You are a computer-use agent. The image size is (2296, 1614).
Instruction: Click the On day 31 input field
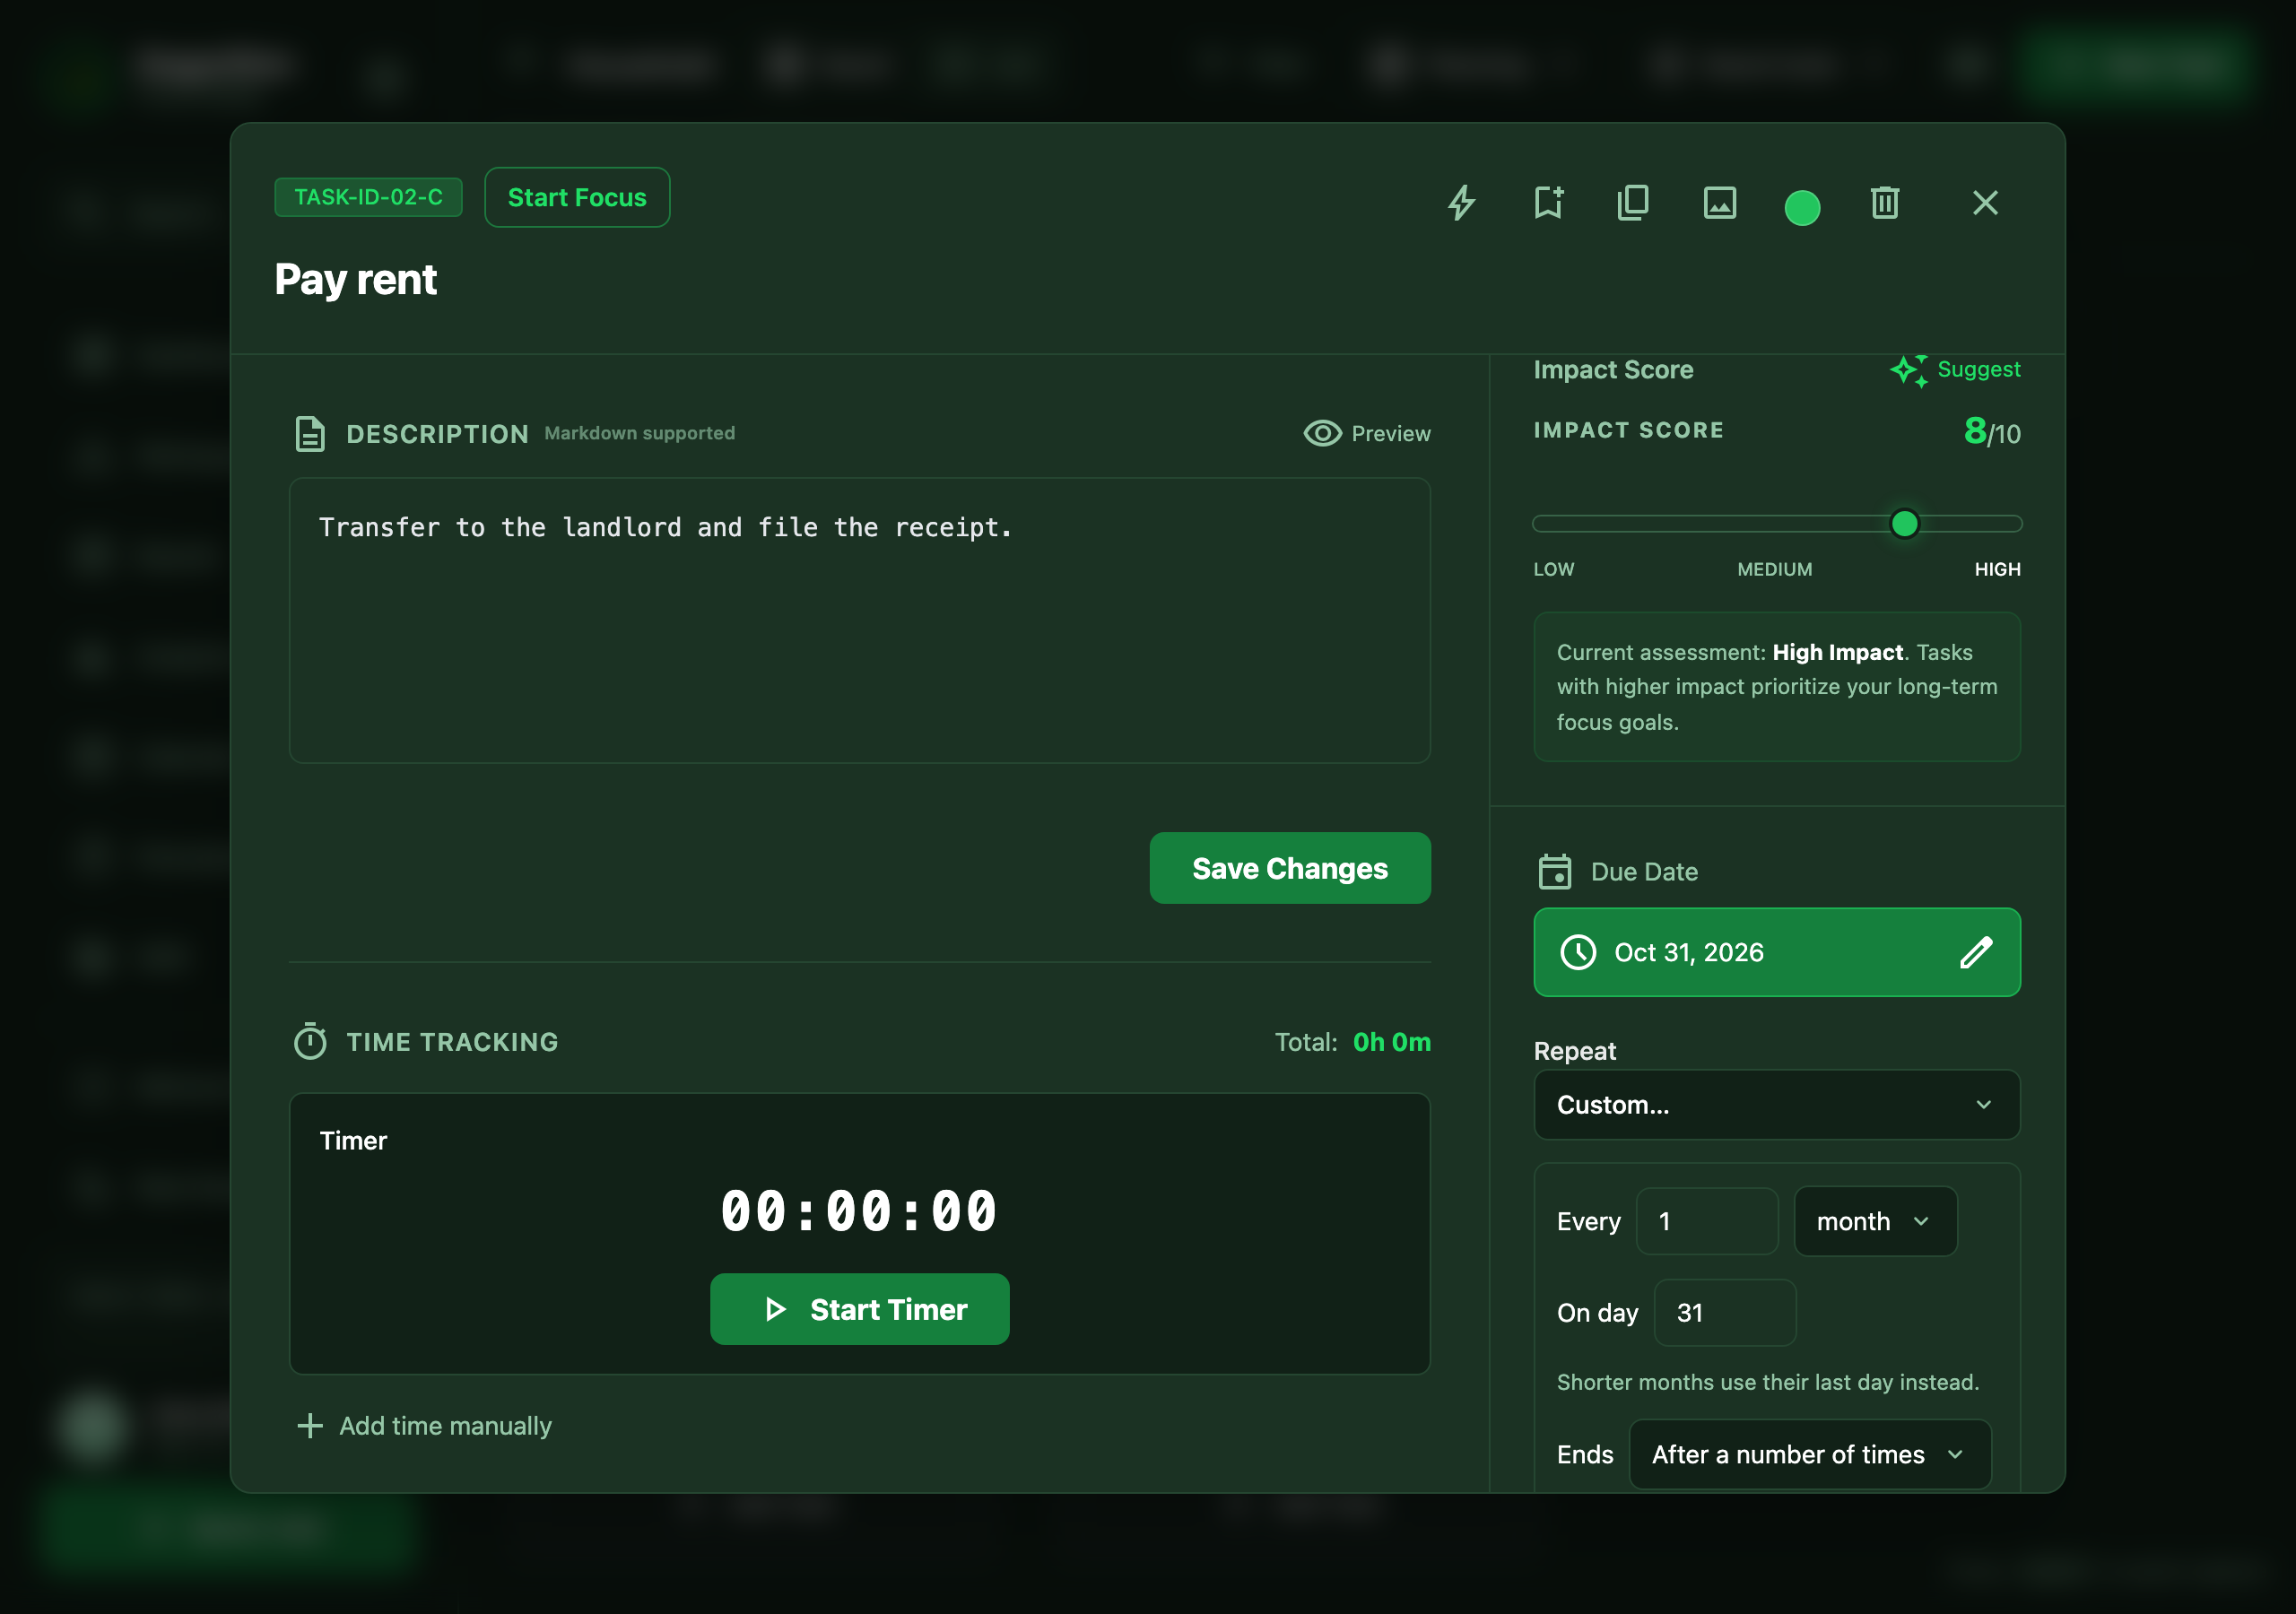click(x=1724, y=1312)
